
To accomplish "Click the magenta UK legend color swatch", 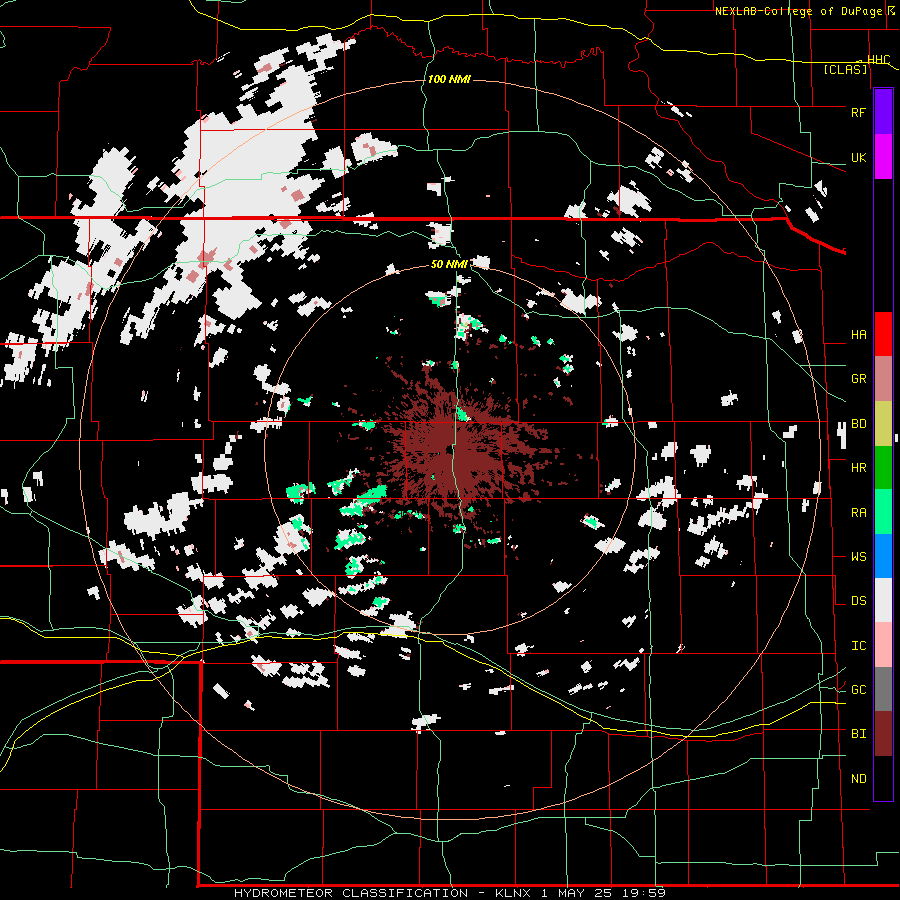I will click(x=883, y=157).
